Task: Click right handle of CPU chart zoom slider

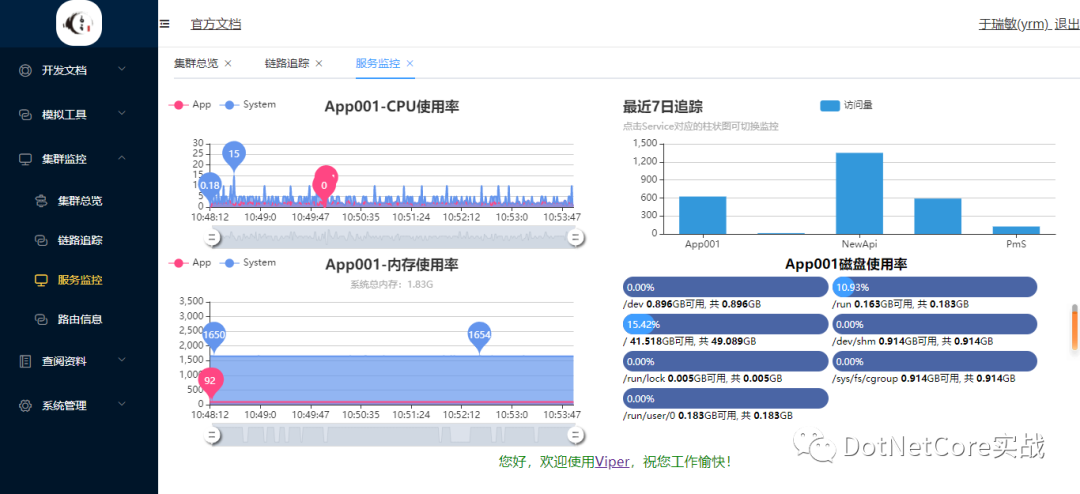Action: 577,238
